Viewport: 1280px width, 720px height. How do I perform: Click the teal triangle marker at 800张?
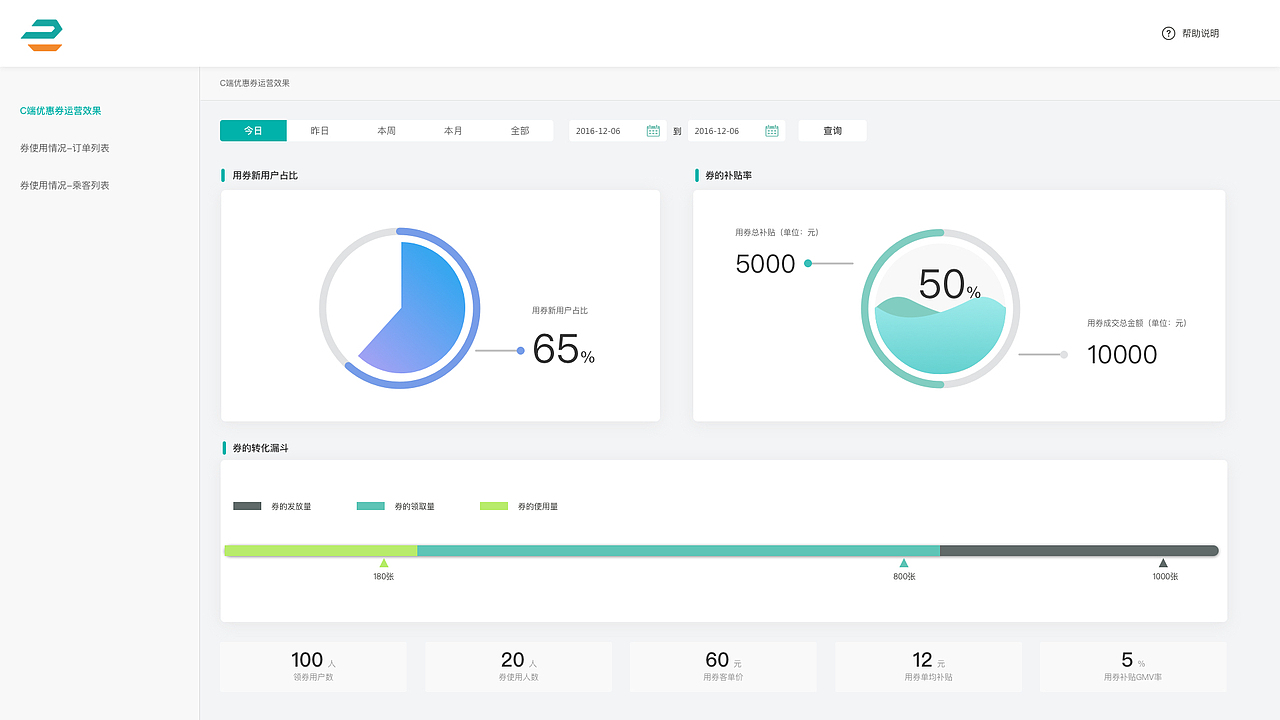tap(904, 563)
